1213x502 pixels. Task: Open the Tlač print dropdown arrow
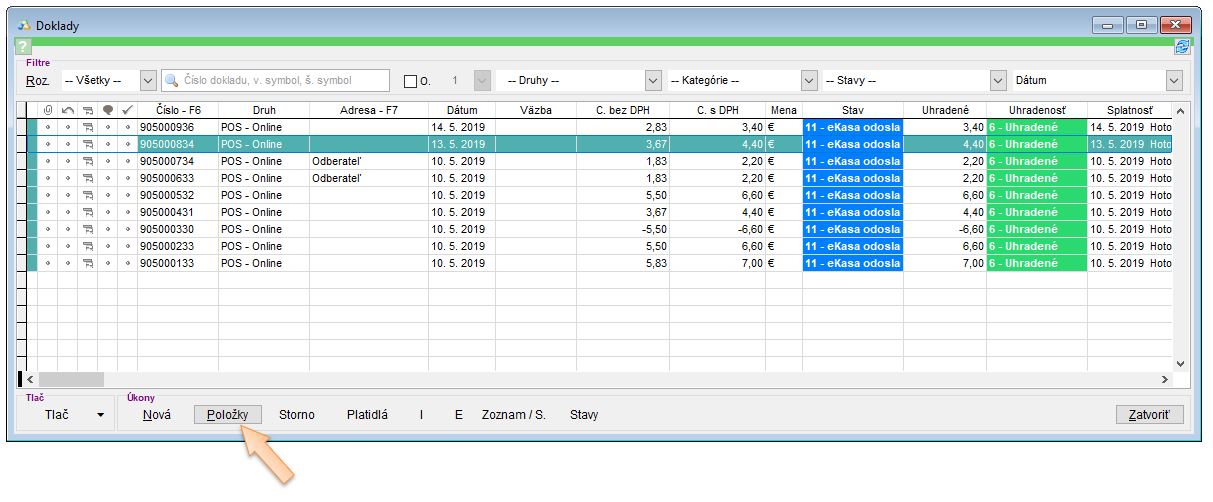pos(100,415)
